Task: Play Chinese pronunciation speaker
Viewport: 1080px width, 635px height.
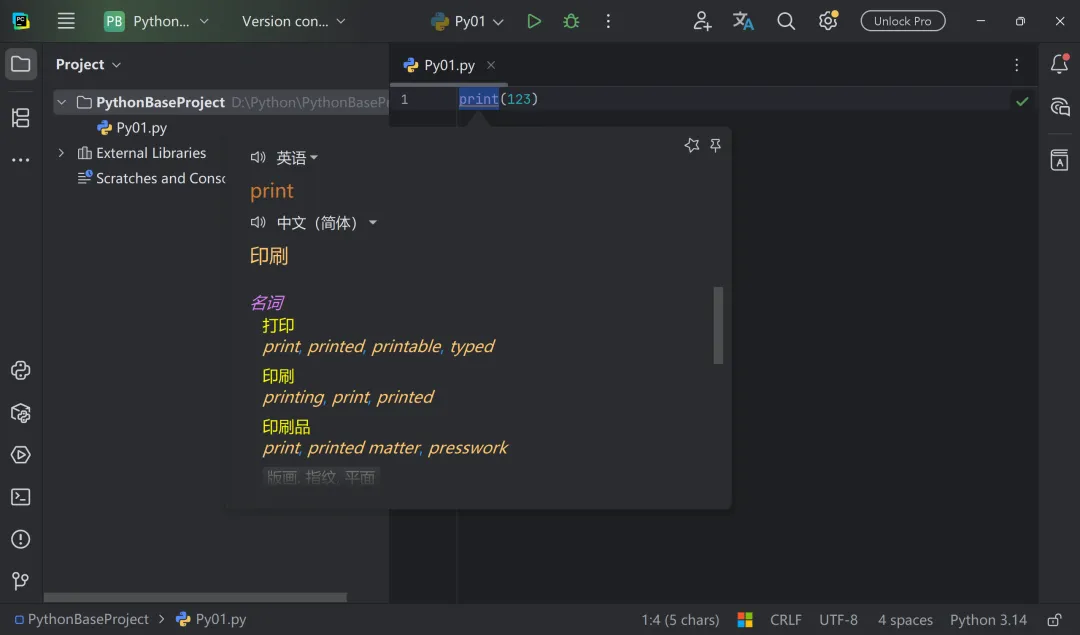Action: [258, 222]
